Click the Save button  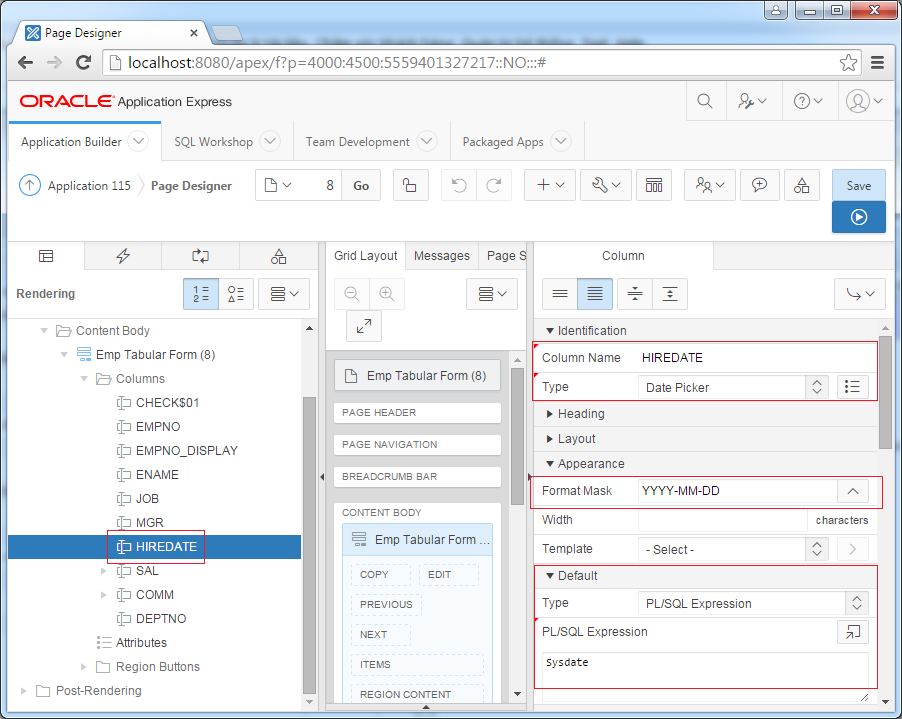[858, 185]
